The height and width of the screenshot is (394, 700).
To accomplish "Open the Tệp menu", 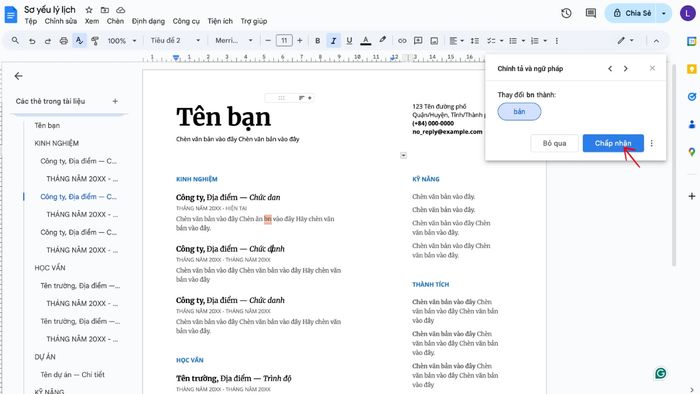I will [31, 21].
